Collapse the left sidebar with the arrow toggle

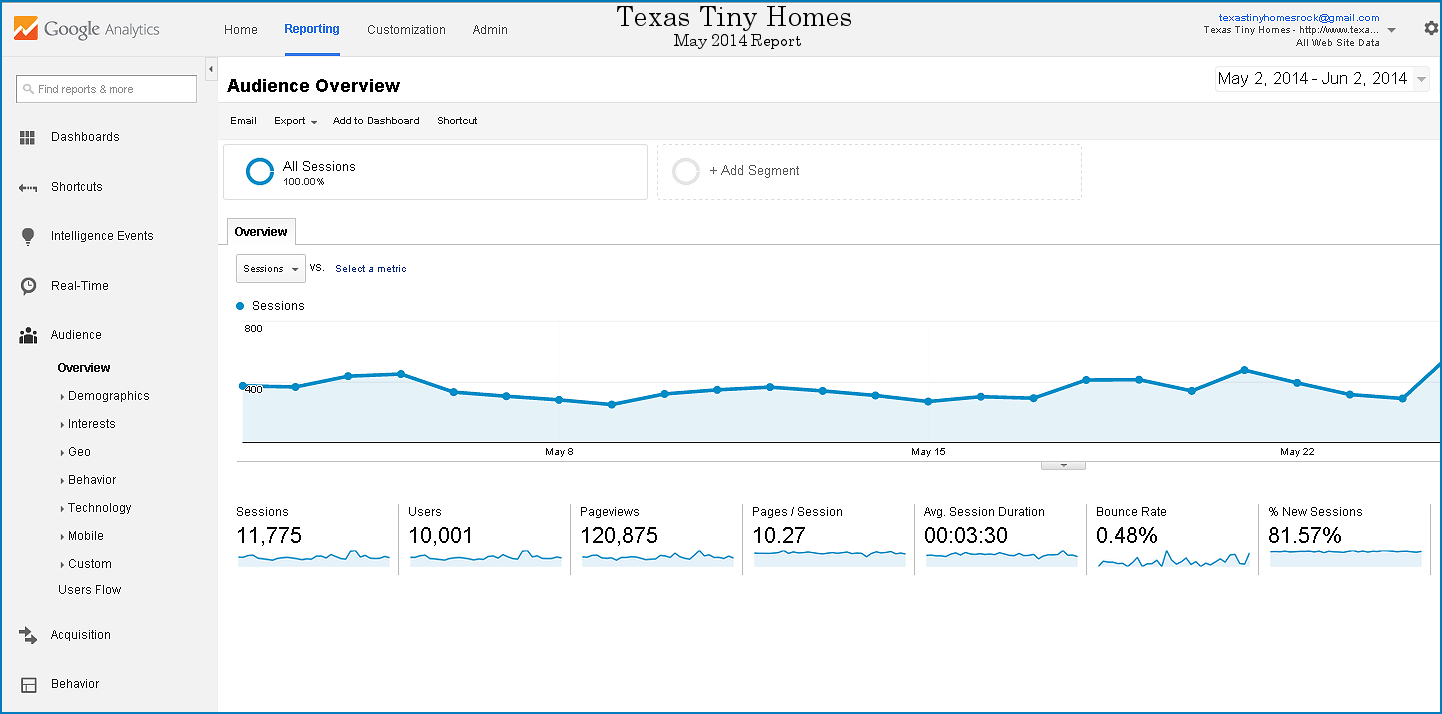[210, 68]
